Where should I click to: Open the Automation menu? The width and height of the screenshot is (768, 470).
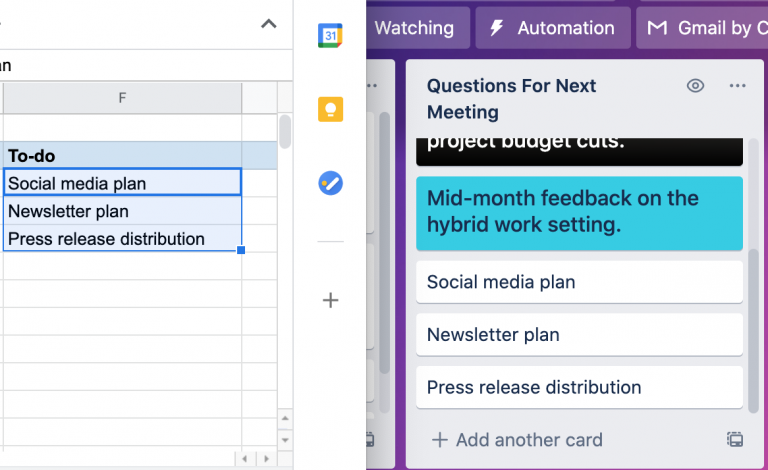(x=553, y=28)
